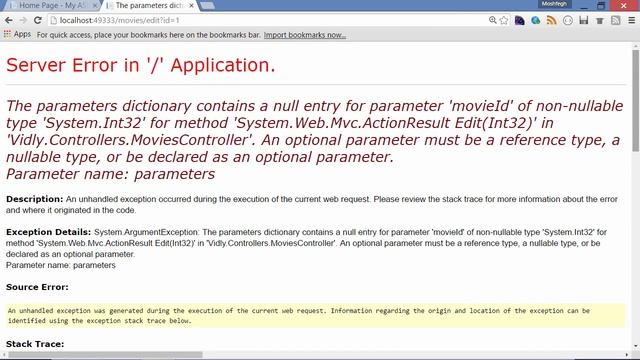The width and height of the screenshot is (640, 360).
Task: Click the round code brackets extension icon
Action: (567, 20)
